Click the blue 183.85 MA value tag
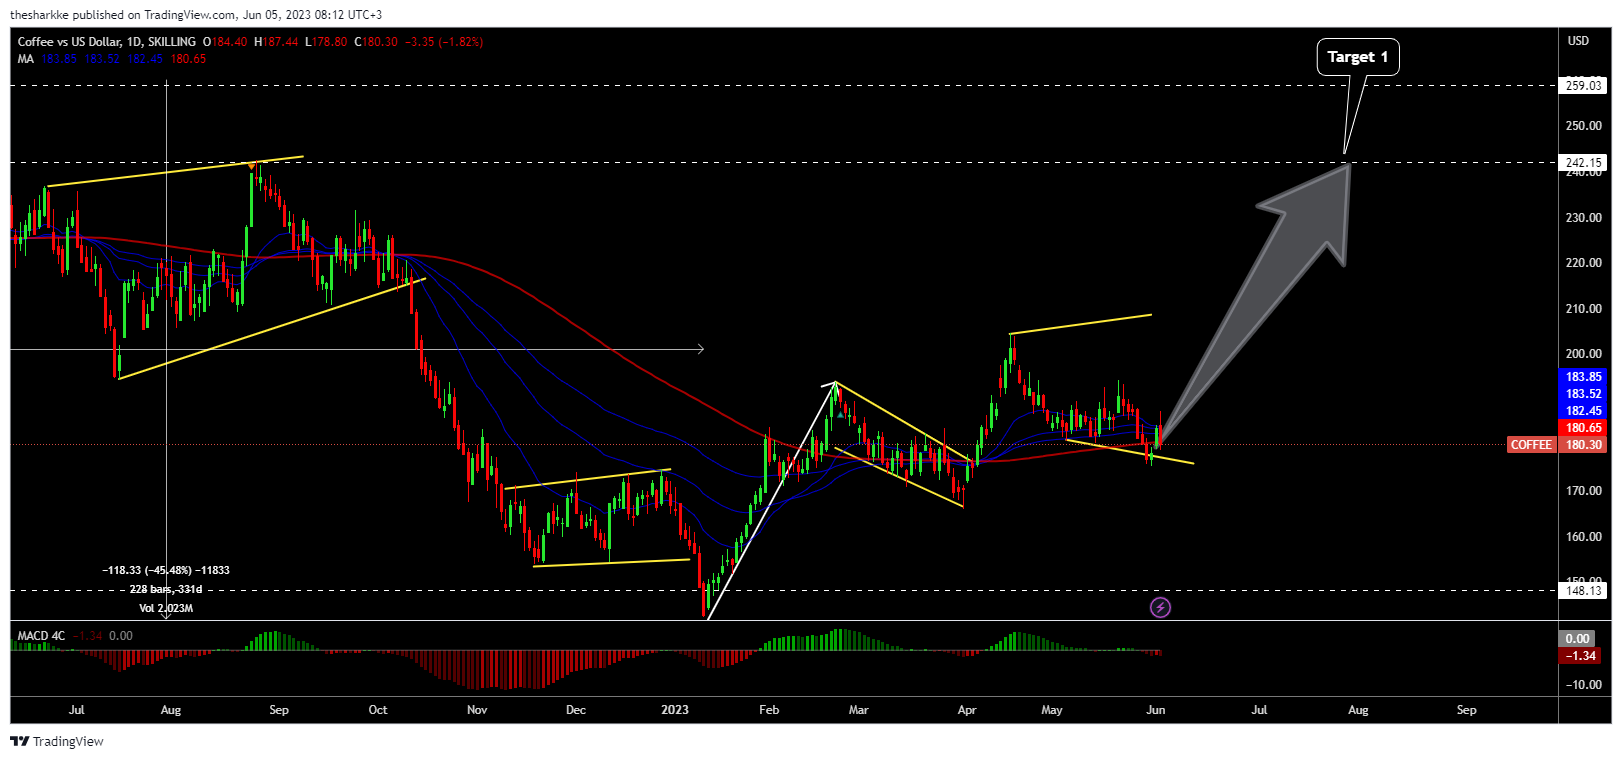 [x=1584, y=377]
